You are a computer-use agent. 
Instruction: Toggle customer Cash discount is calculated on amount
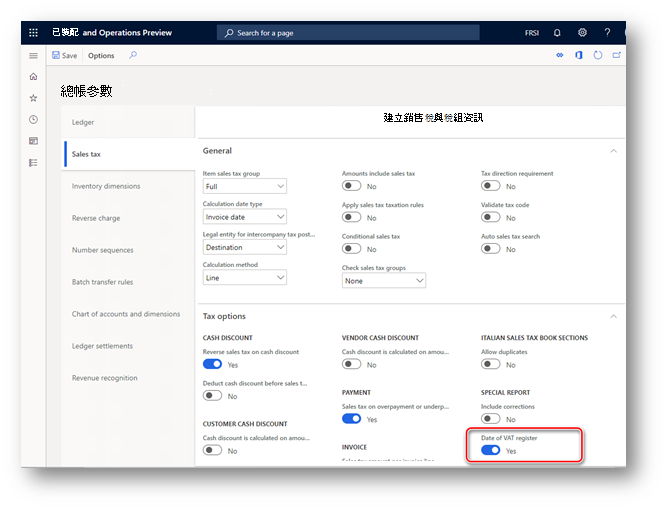click(x=212, y=450)
